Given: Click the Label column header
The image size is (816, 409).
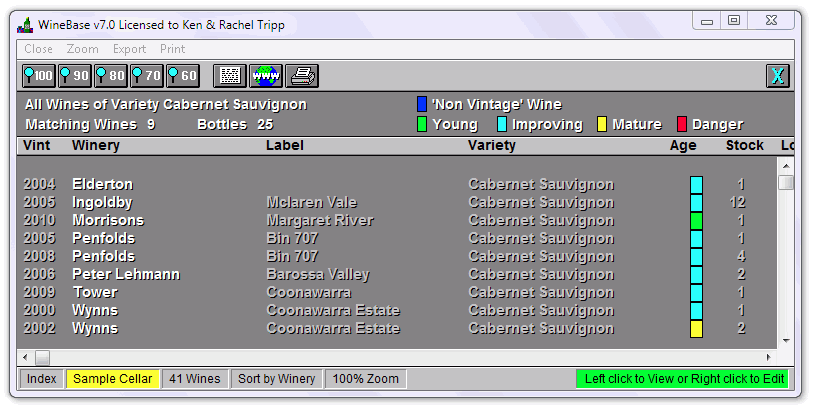Looking at the screenshot, I should pos(284,146).
